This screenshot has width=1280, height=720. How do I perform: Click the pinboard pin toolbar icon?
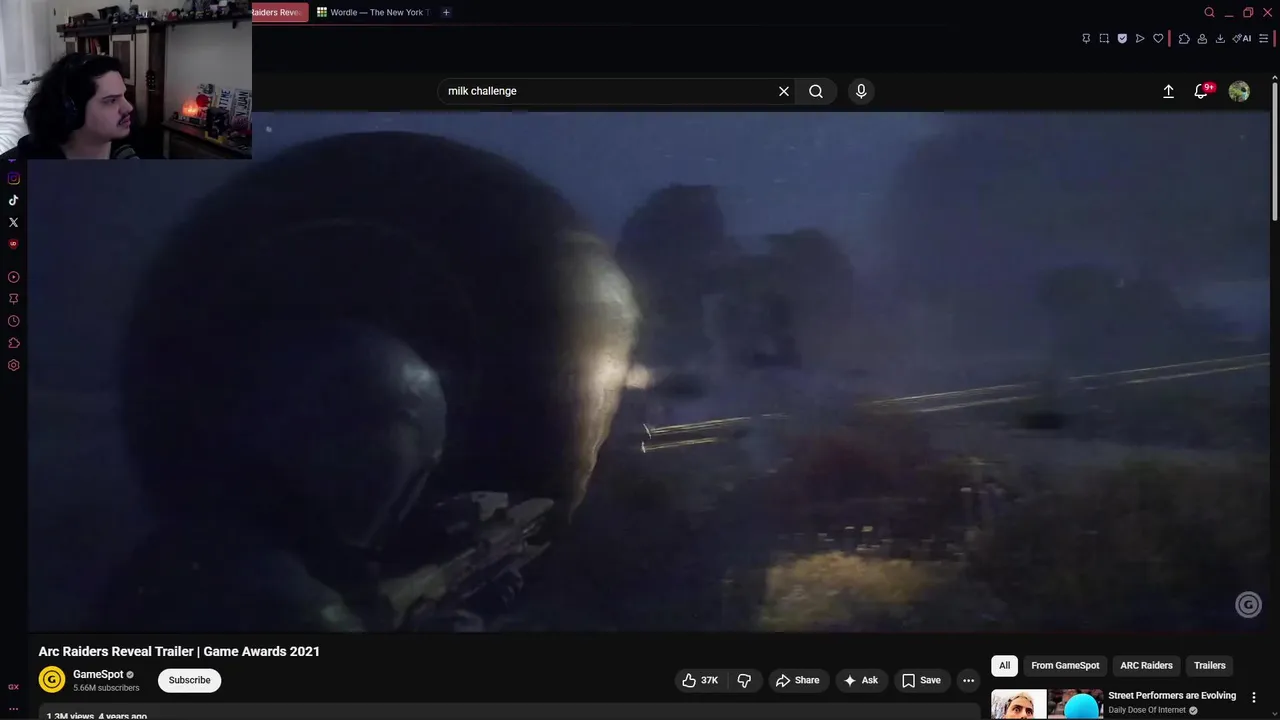tap(1086, 38)
